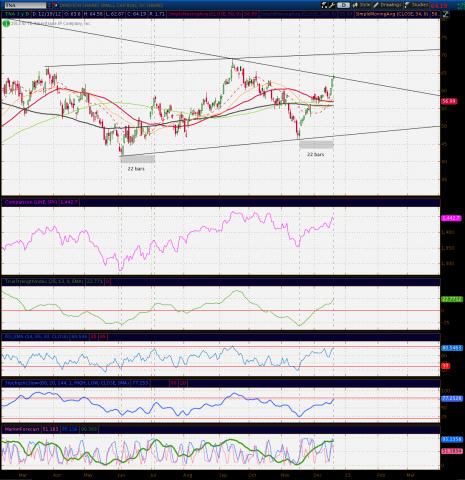Select the TrueStrengthIndex study label

tap(44, 282)
